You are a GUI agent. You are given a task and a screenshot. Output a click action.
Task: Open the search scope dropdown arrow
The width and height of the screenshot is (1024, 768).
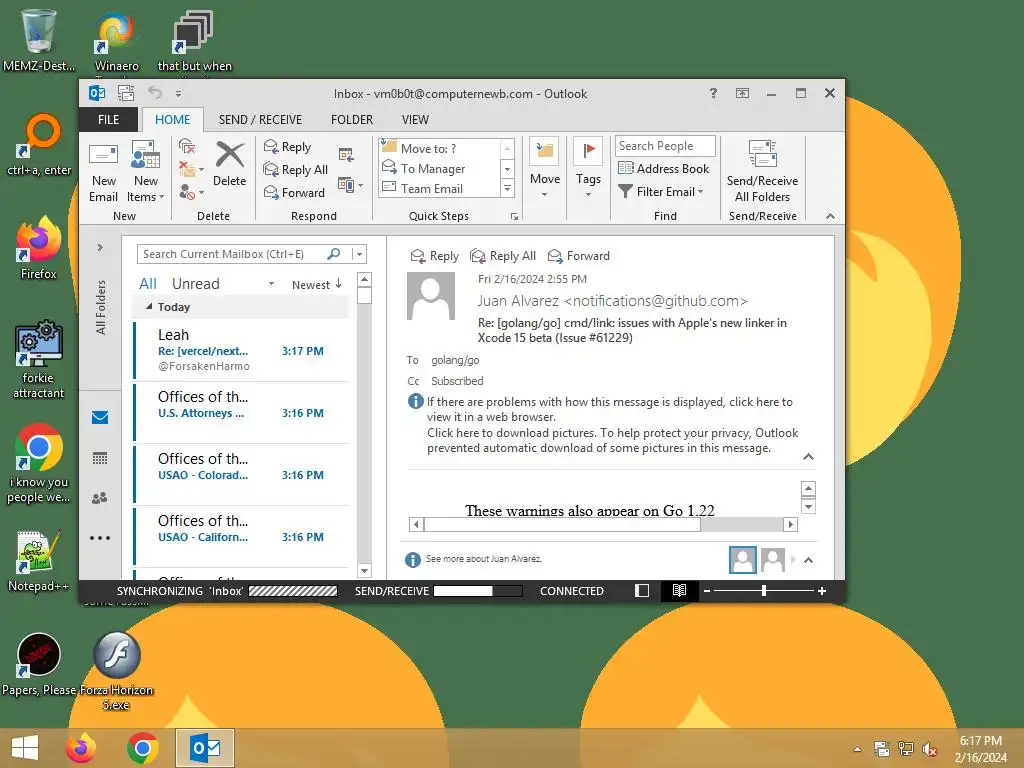tap(359, 254)
